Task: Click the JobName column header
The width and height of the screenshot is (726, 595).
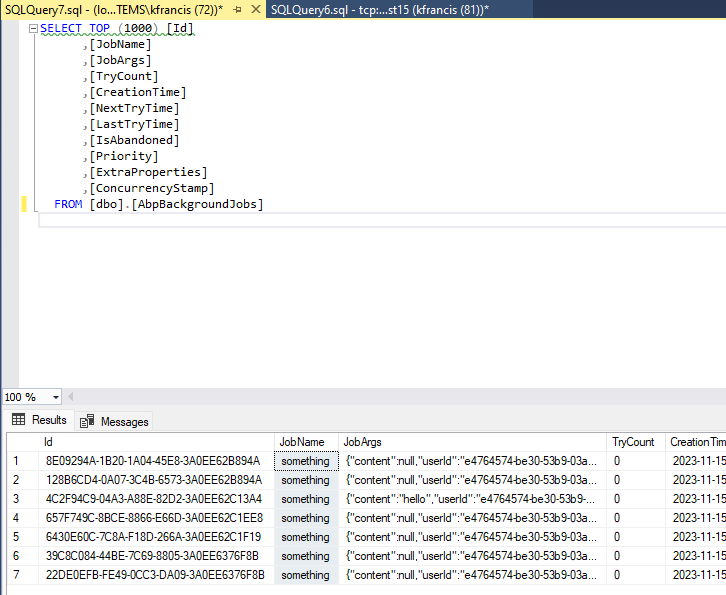Action: 301,442
